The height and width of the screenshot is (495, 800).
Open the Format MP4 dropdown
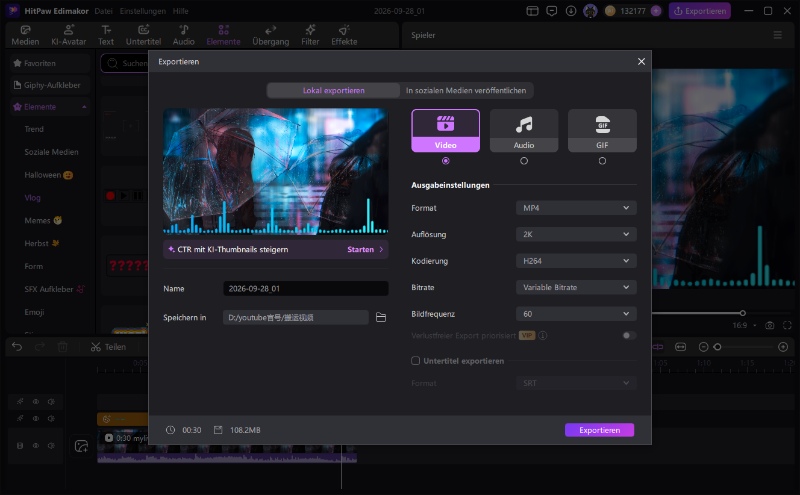(x=576, y=208)
